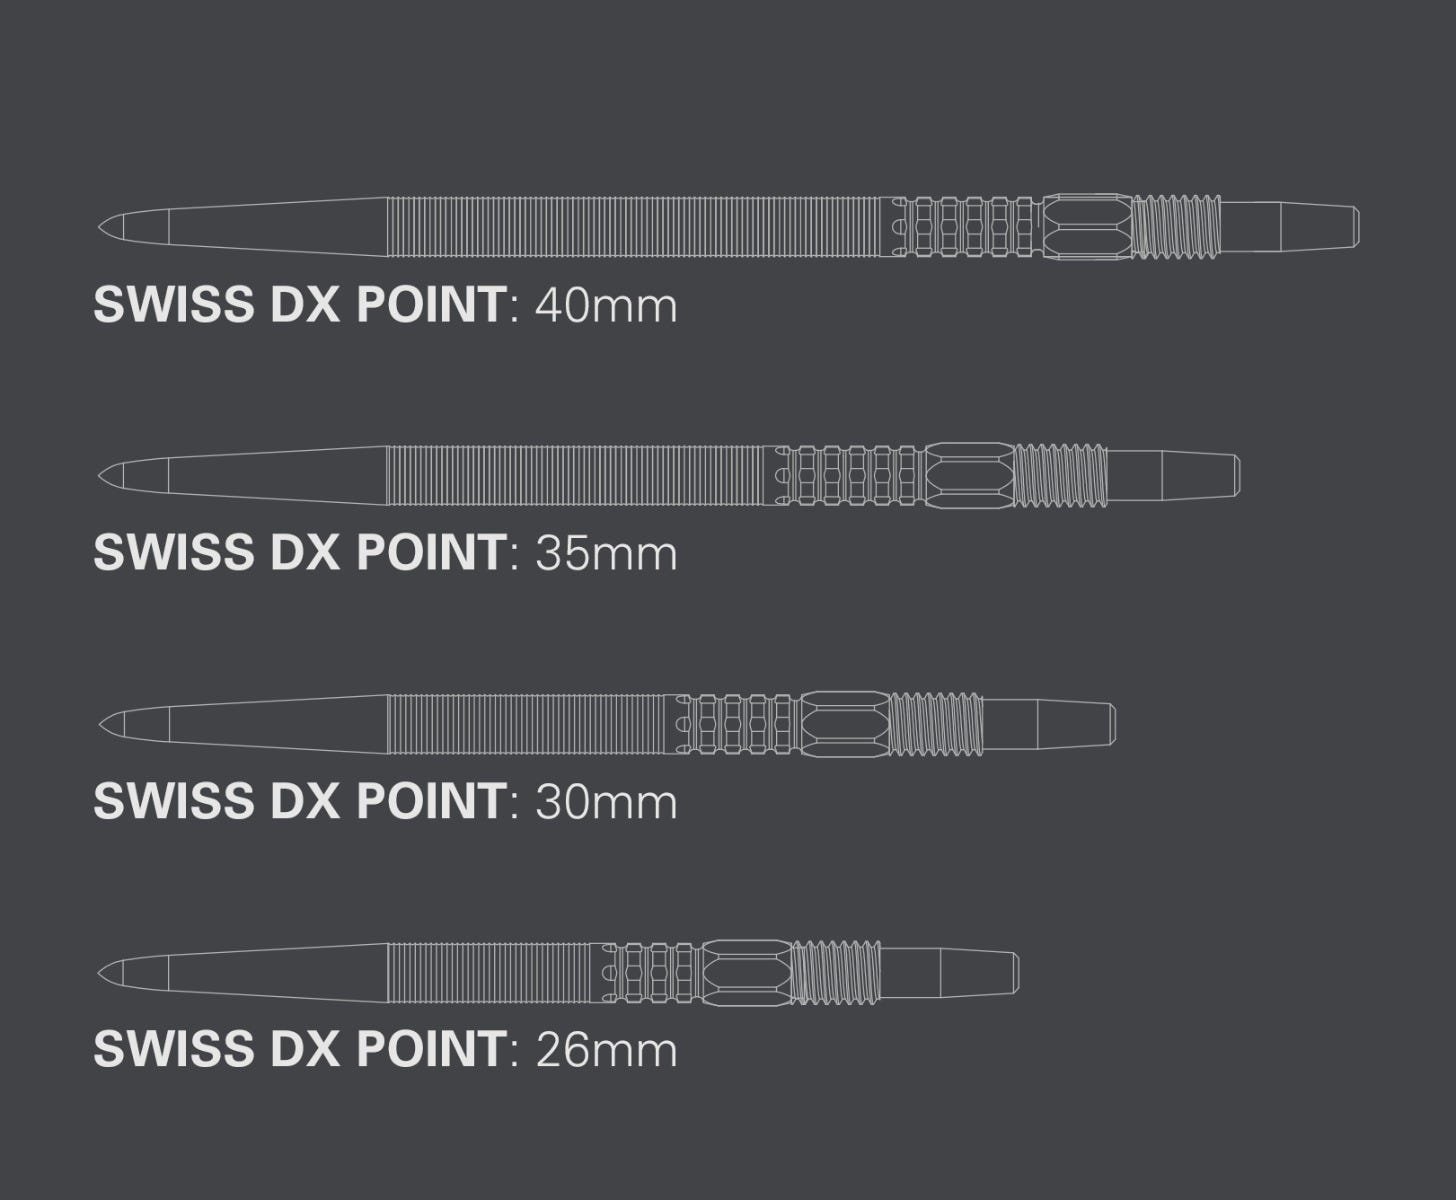Click the "SWISS DX POINT: 40mm" label

[x=385, y=304]
